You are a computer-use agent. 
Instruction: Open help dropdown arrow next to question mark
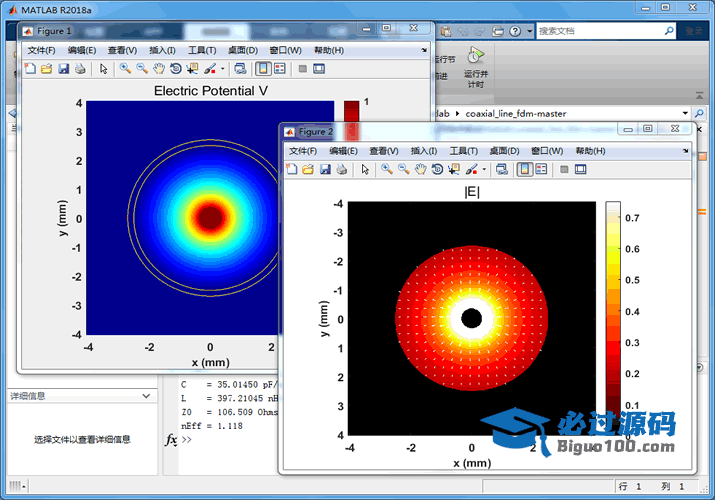click(x=529, y=31)
